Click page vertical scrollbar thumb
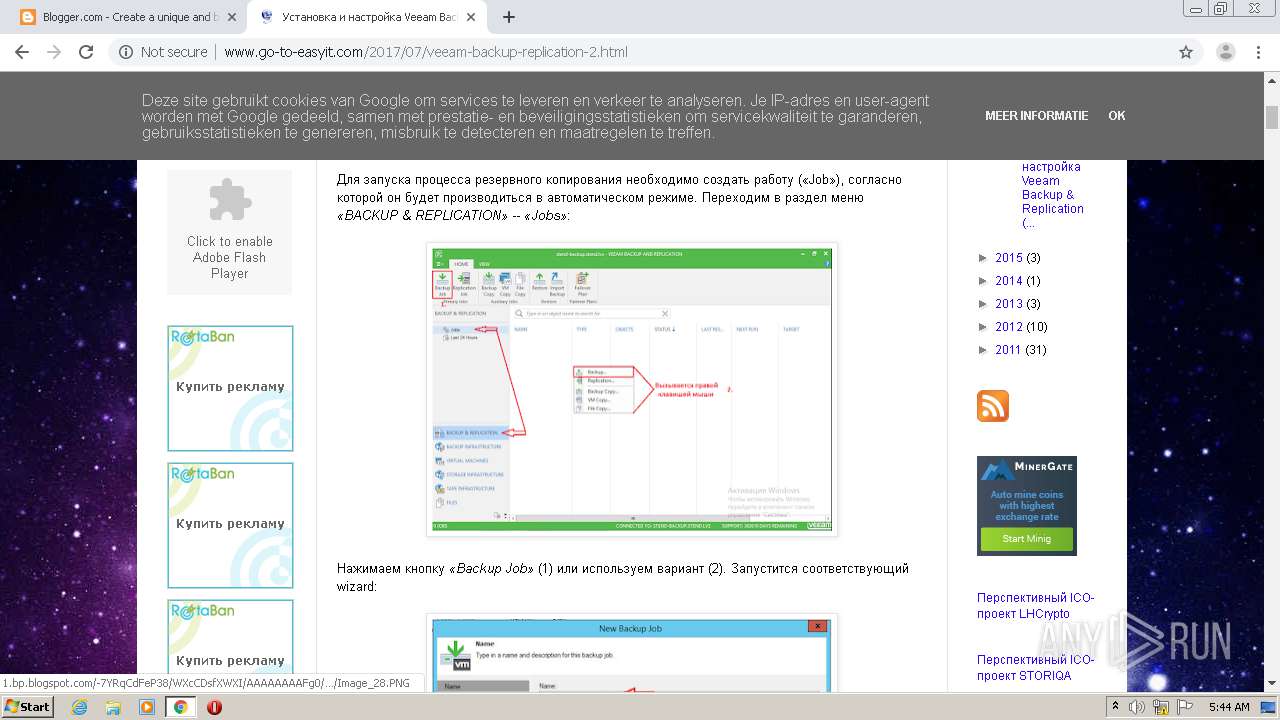 pyautogui.click(x=1271, y=118)
